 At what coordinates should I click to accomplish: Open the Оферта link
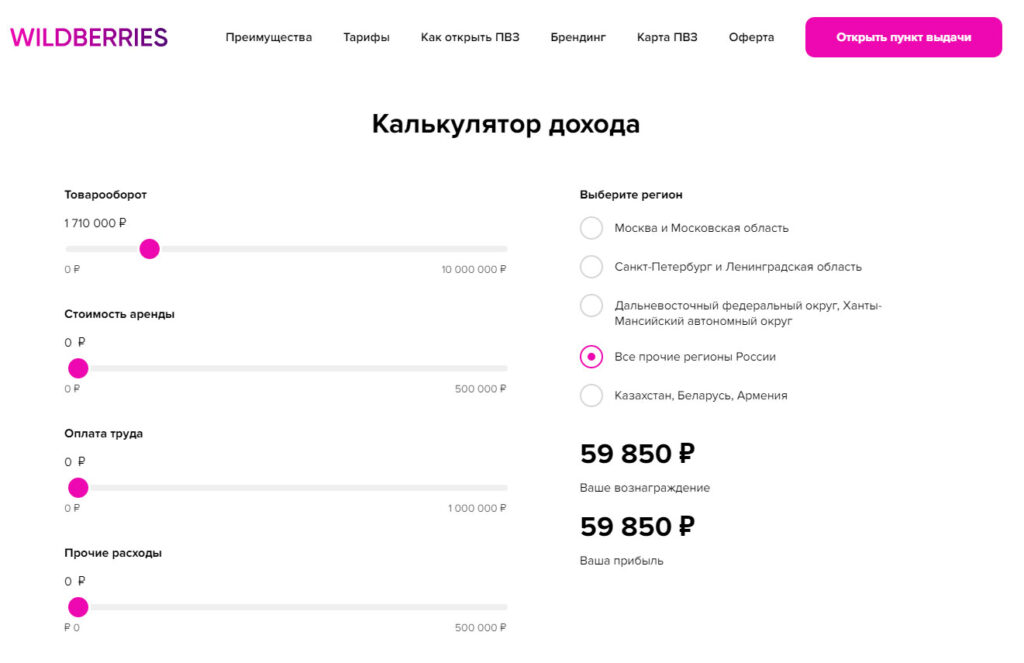751,38
